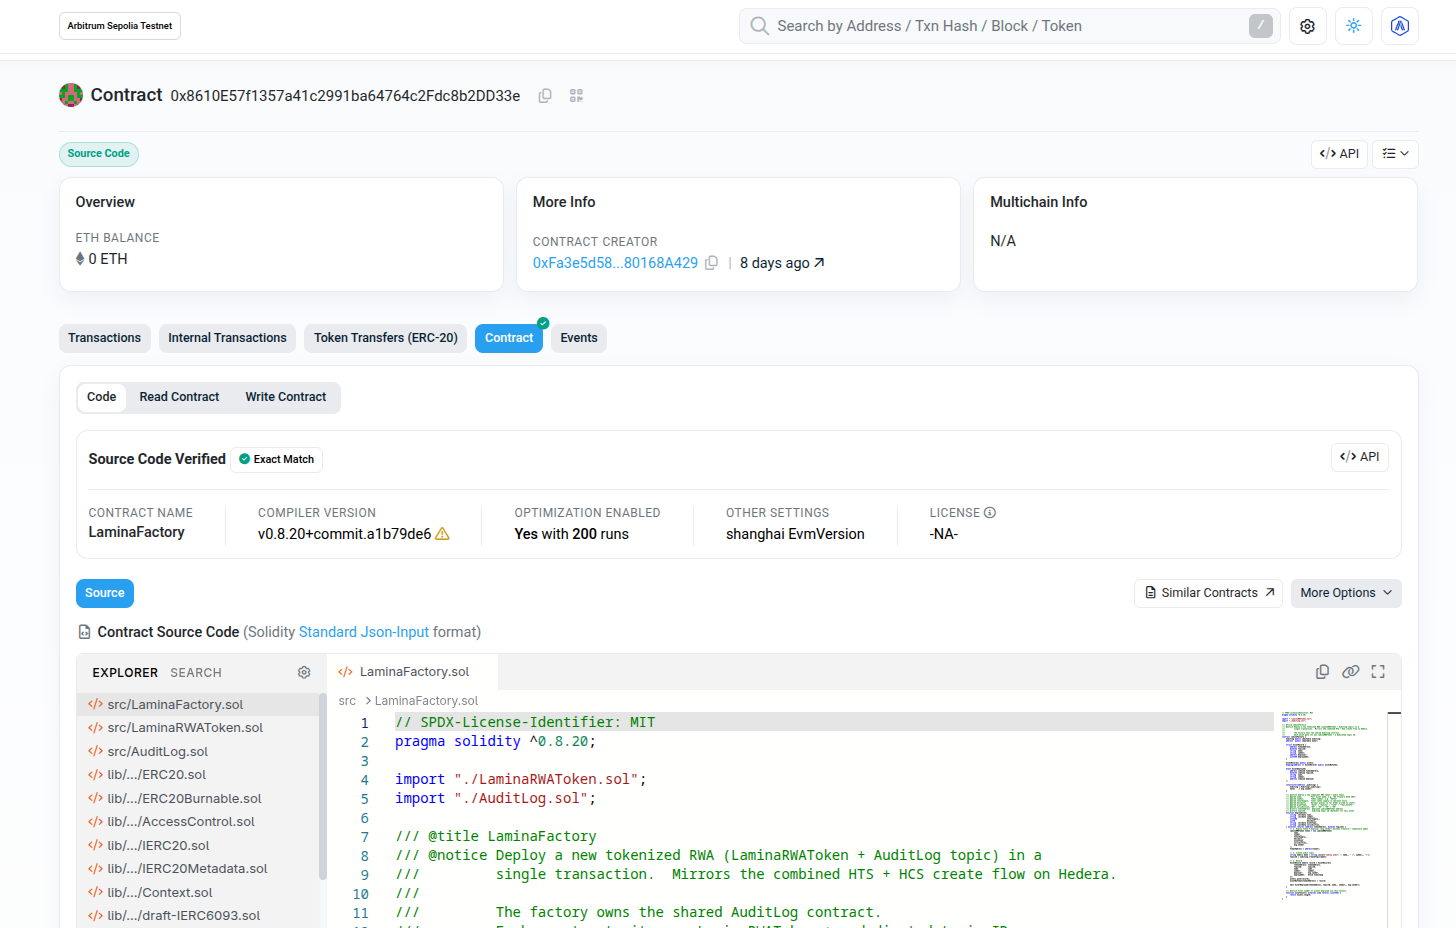This screenshot has width=1456, height=928.
Task: Open lib/.../draft-IERC6093.sol in the explorer
Action: (198, 916)
